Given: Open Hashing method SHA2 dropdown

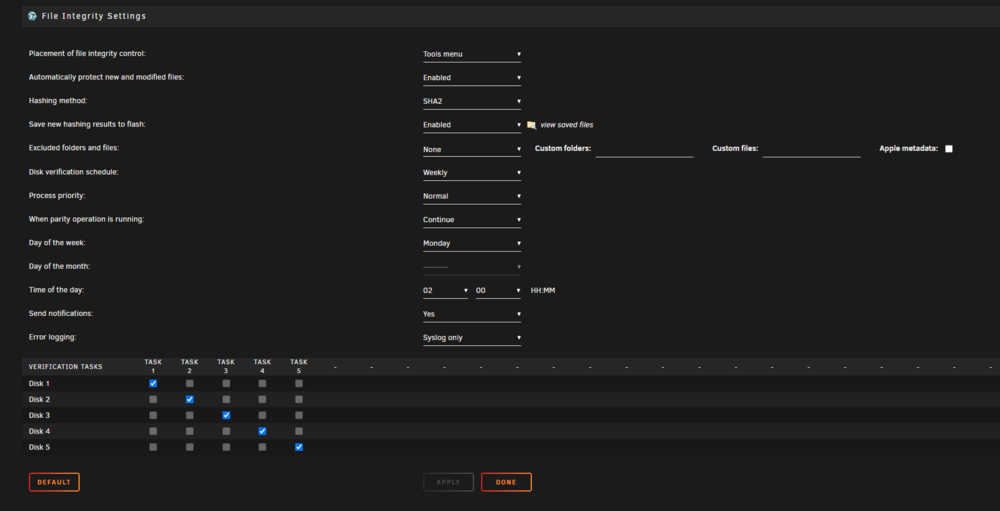Looking at the screenshot, I should click(472, 101).
